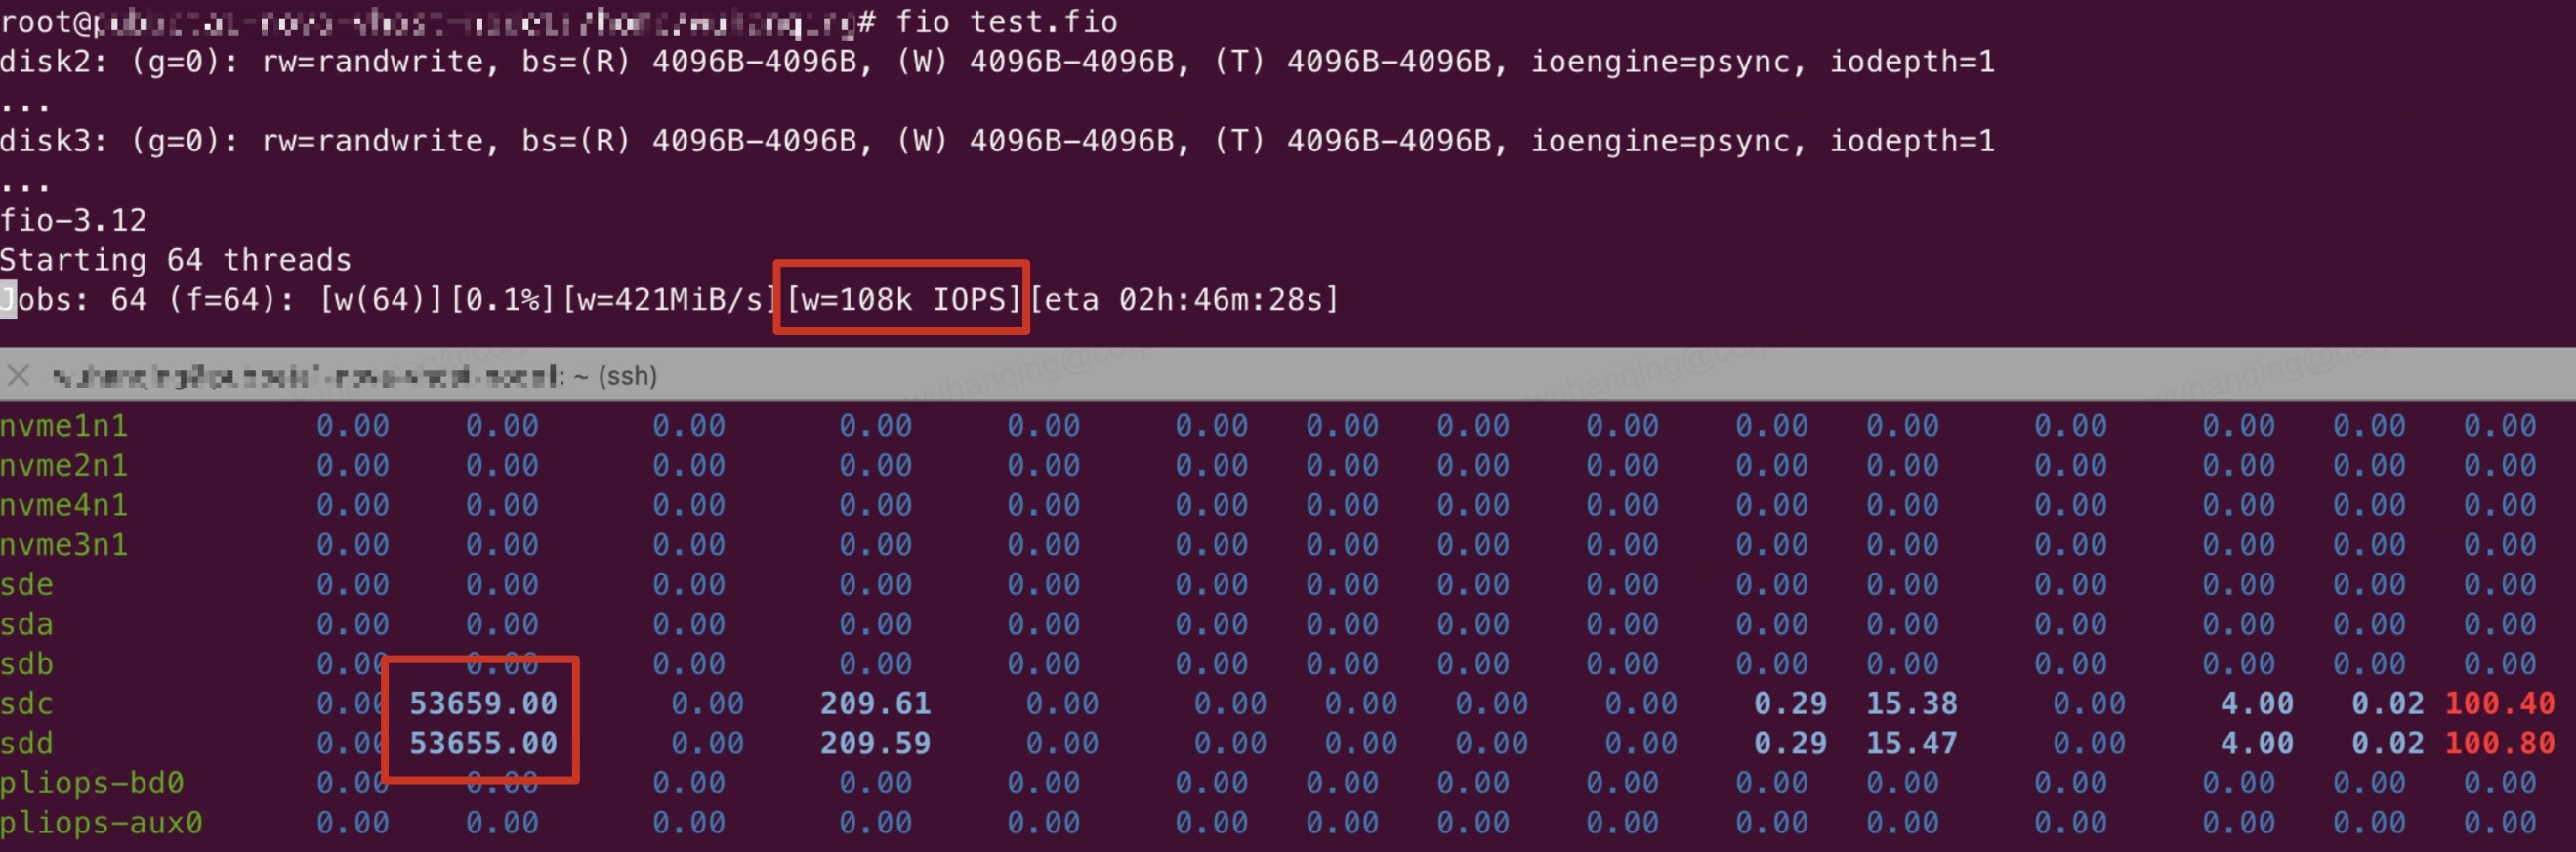
Task: Click the sdc device row label
Action: click(27, 704)
